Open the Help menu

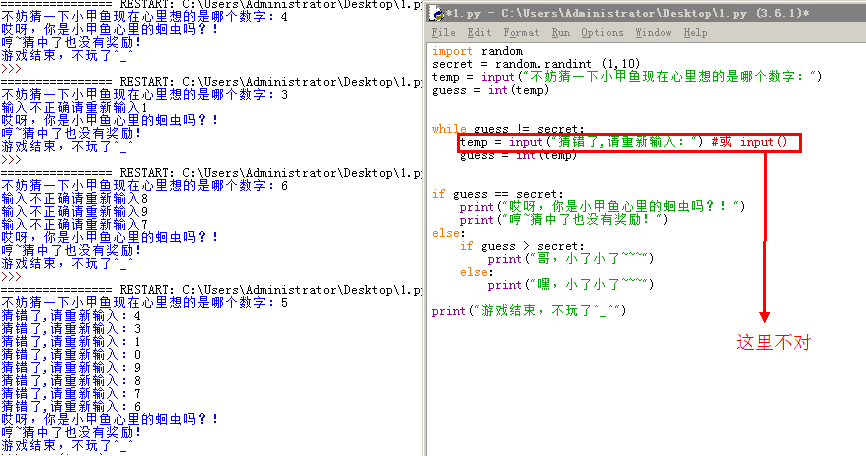point(695,33)
